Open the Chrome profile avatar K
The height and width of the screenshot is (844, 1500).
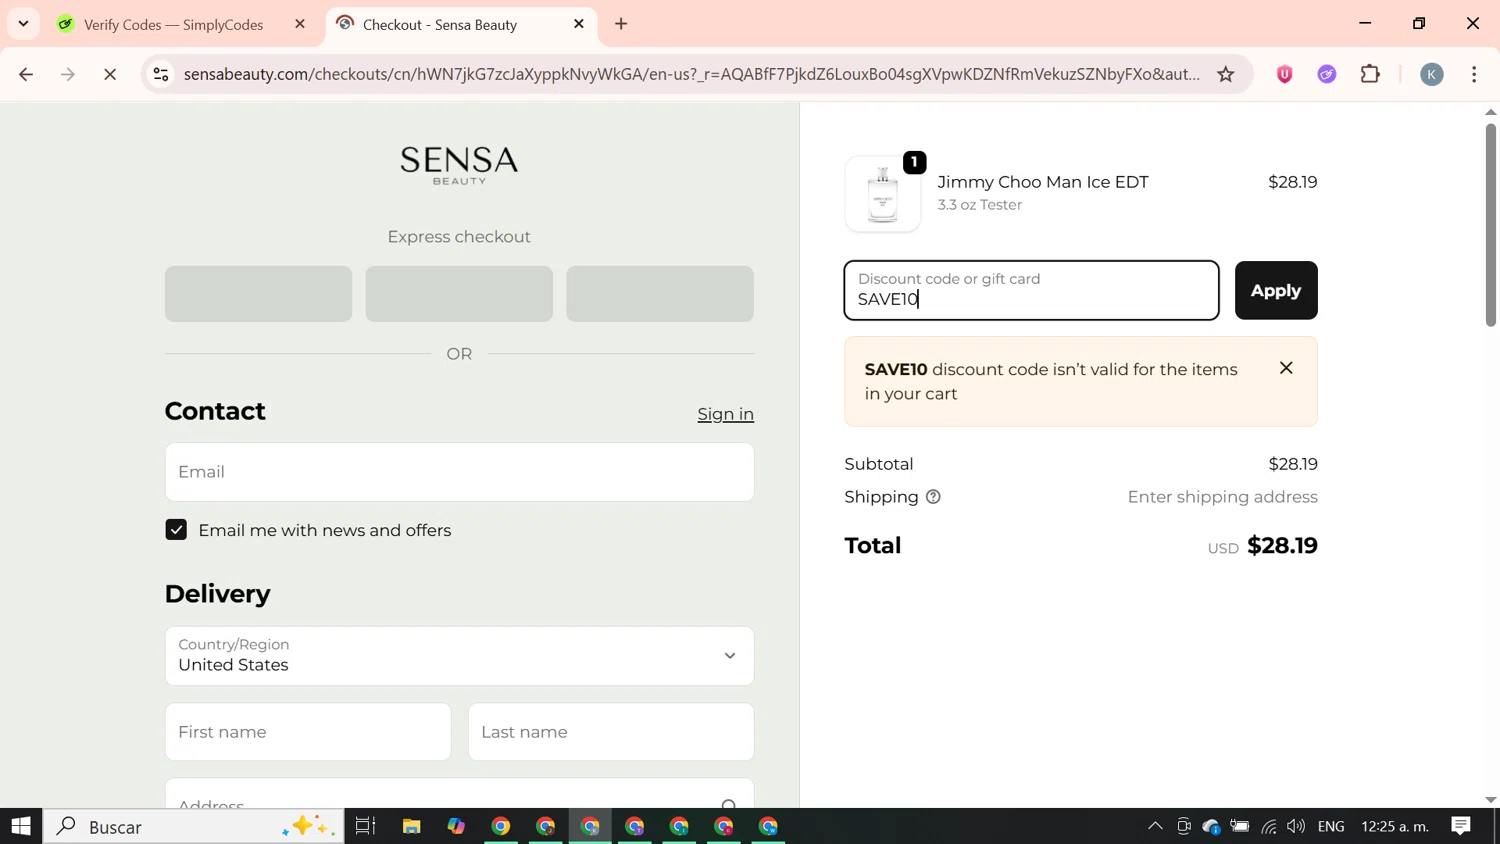(1432, 74)
